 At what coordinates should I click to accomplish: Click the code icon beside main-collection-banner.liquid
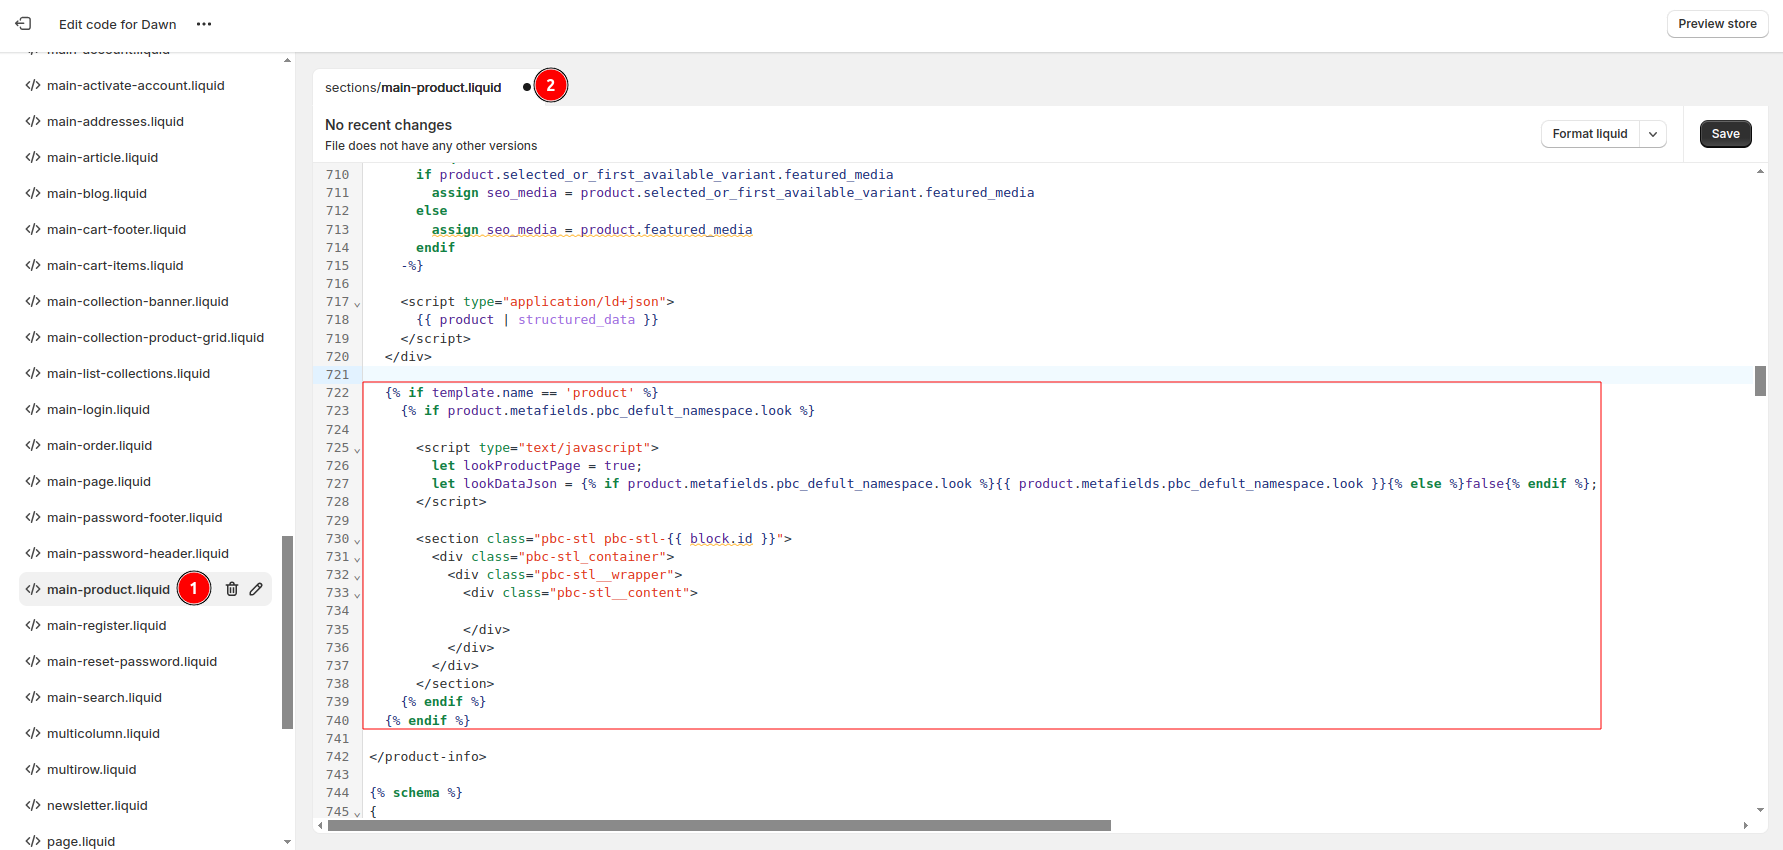coord(33,301)
